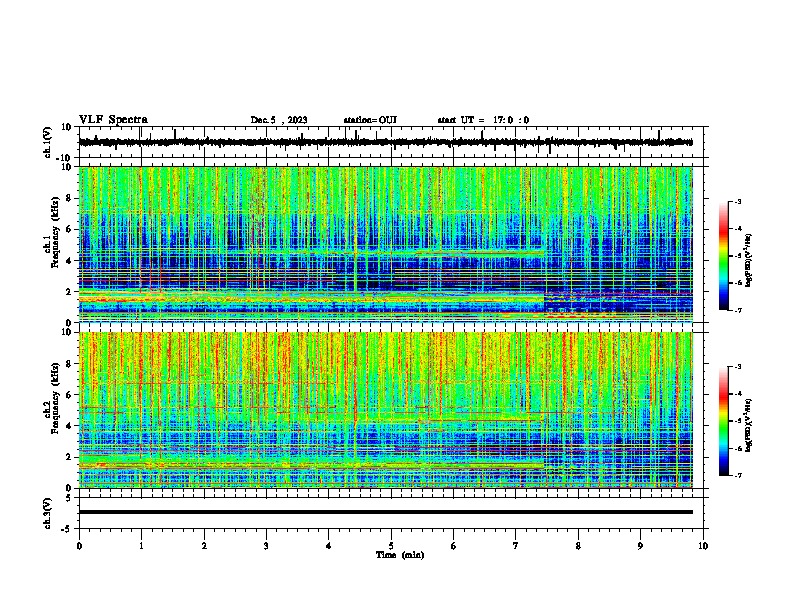792x612 pixels.
Task: Click the ch.2 spectrogram color scale bar
Action: point(723,421)
